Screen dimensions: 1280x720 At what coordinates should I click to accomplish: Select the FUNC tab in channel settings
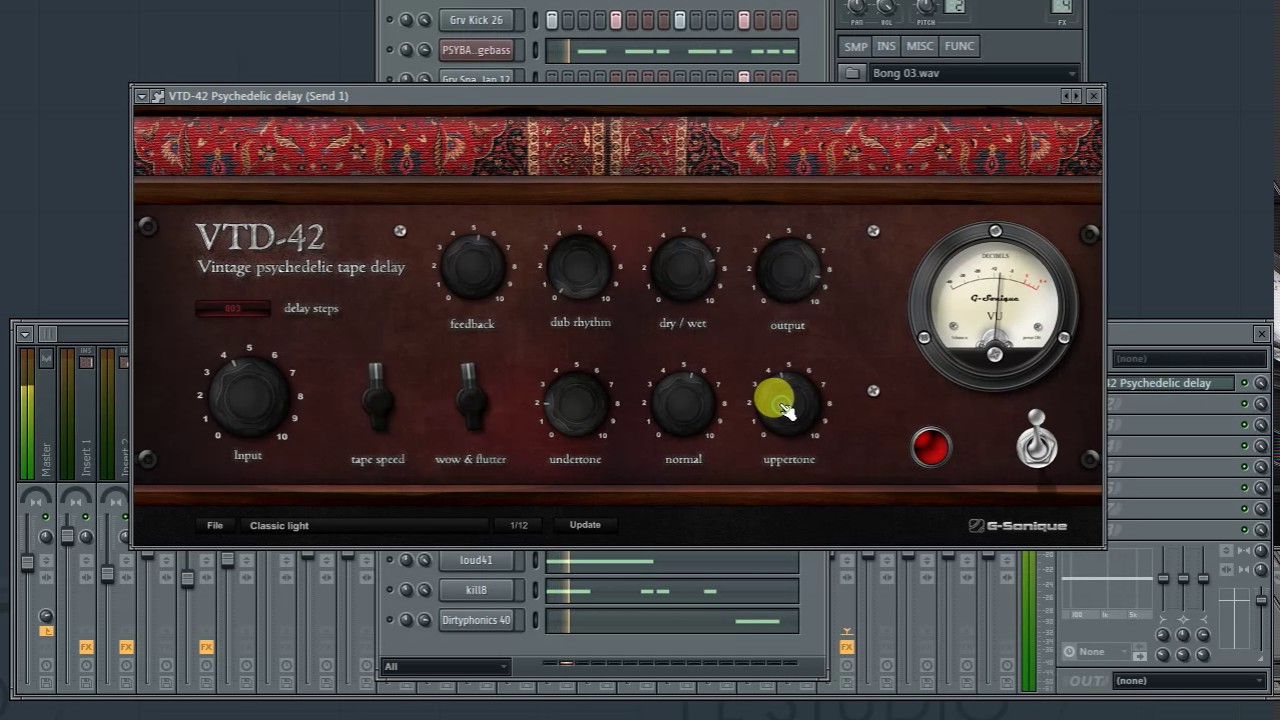(959, 46)
